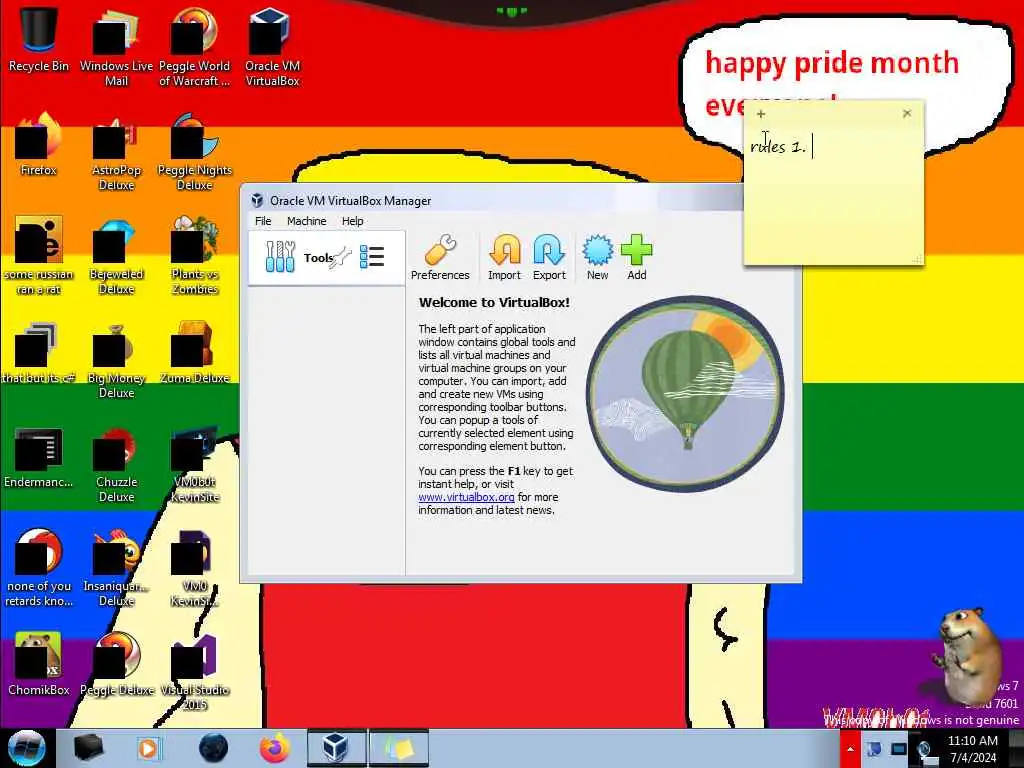
Task: Open Preferences in the VirtualBox toolbar
Action: [440, 257]
